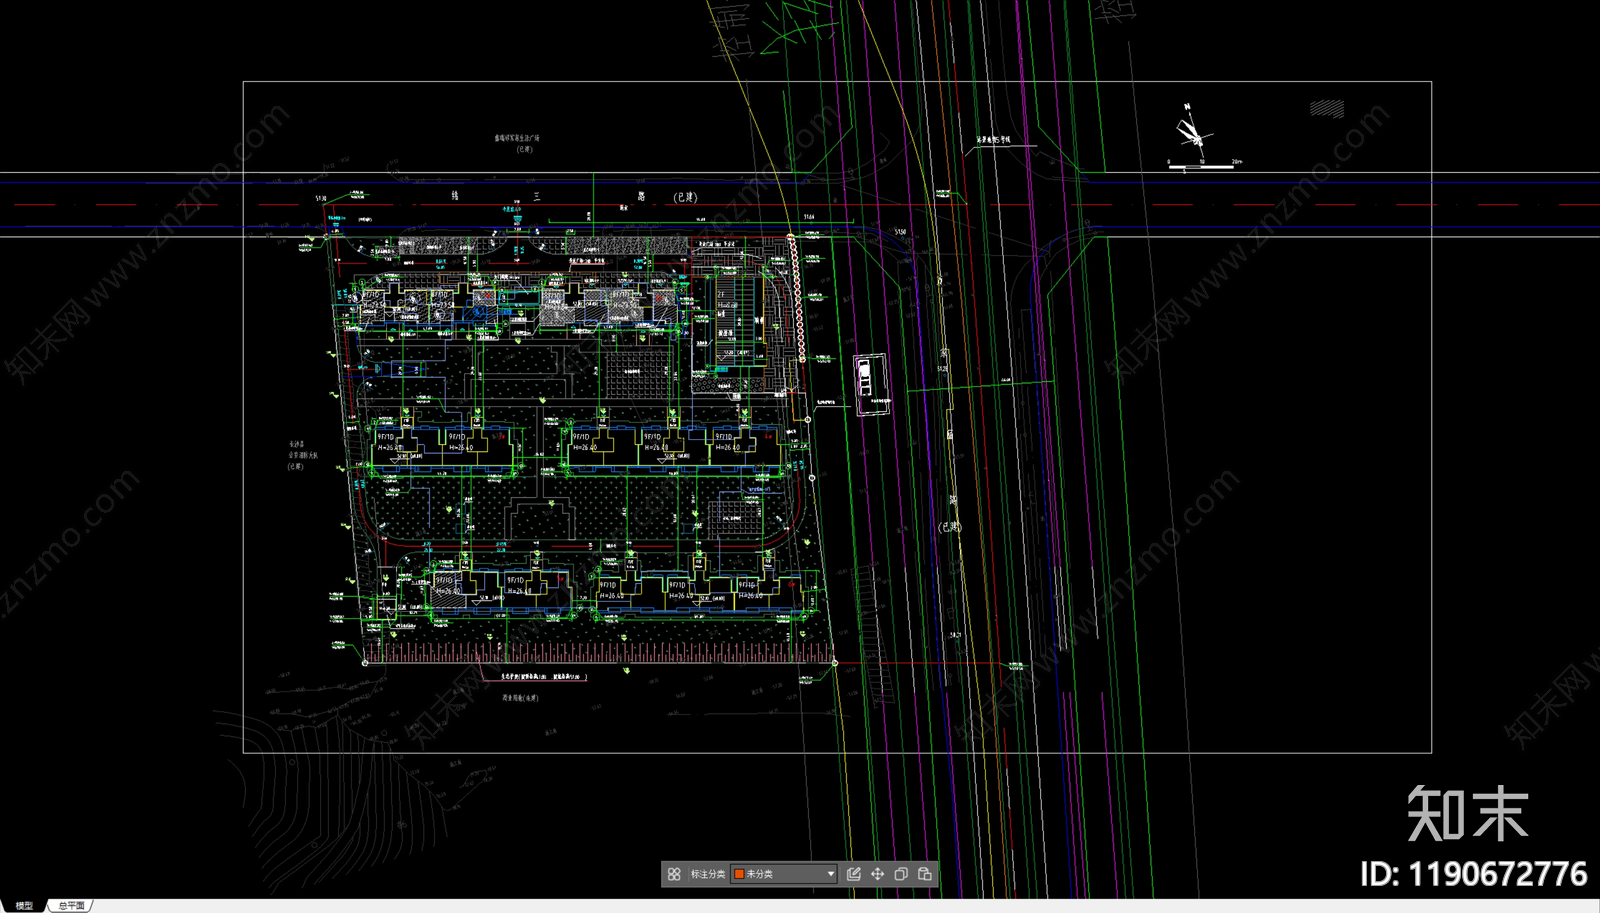Click the parked vehicle block beside the site
Image resolution: width=1600 pixels, height=913 pixels.
click(x=867, y=380)
